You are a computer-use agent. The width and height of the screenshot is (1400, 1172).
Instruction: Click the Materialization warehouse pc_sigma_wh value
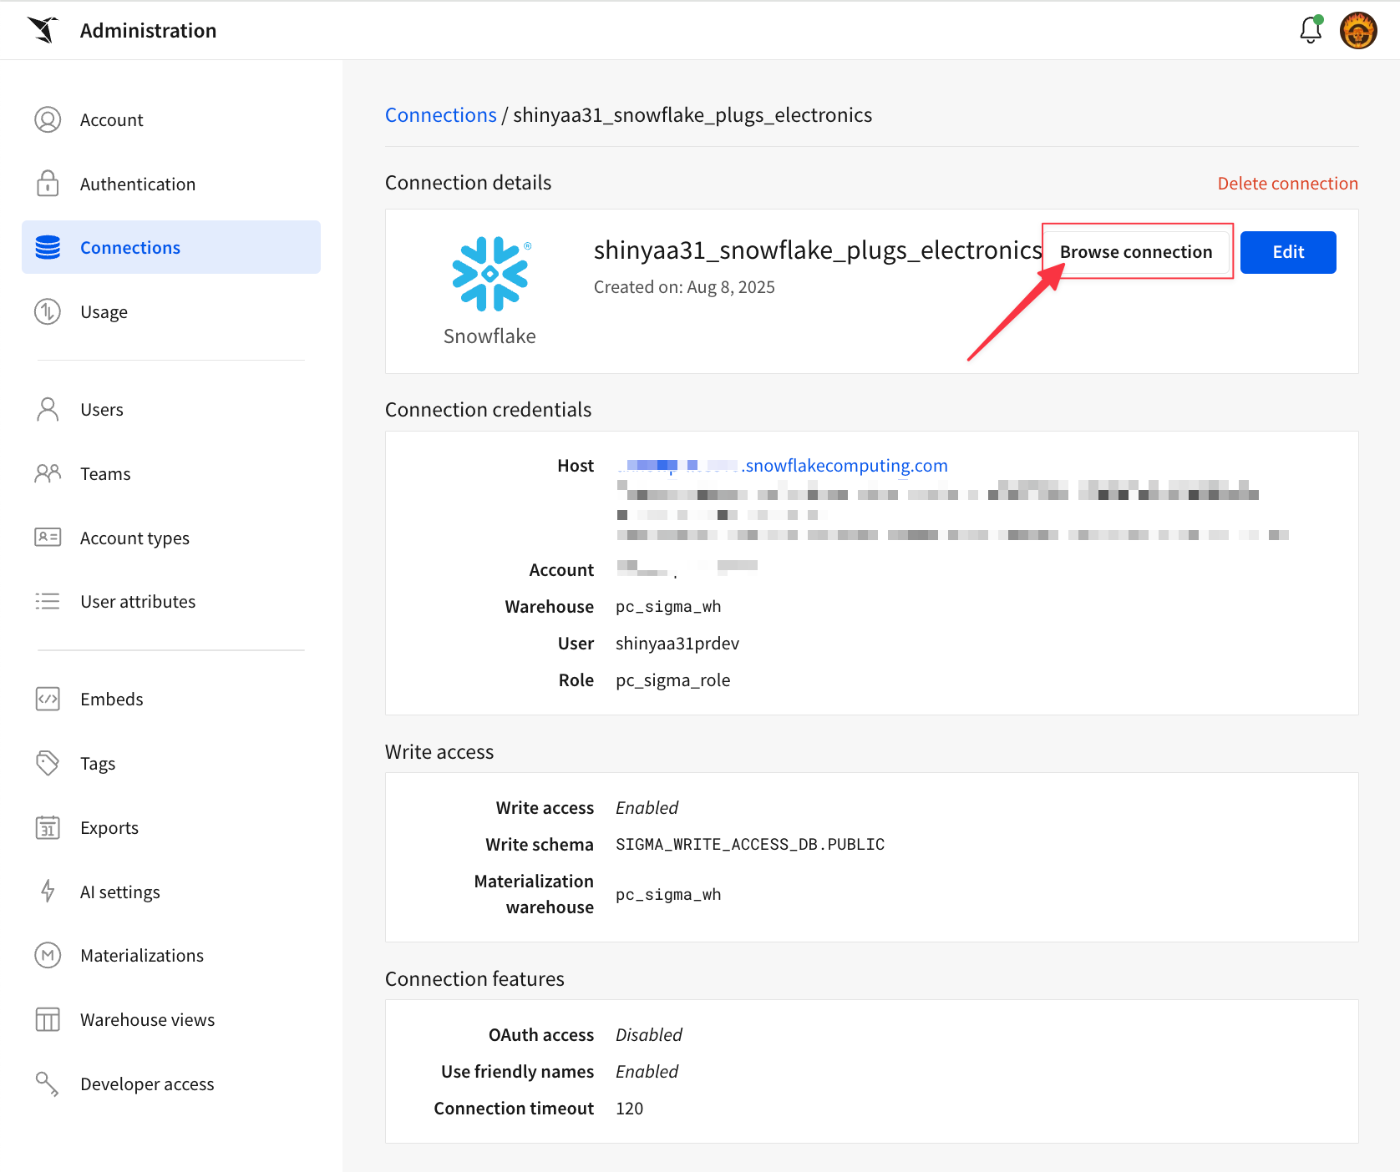coord(668,895)
